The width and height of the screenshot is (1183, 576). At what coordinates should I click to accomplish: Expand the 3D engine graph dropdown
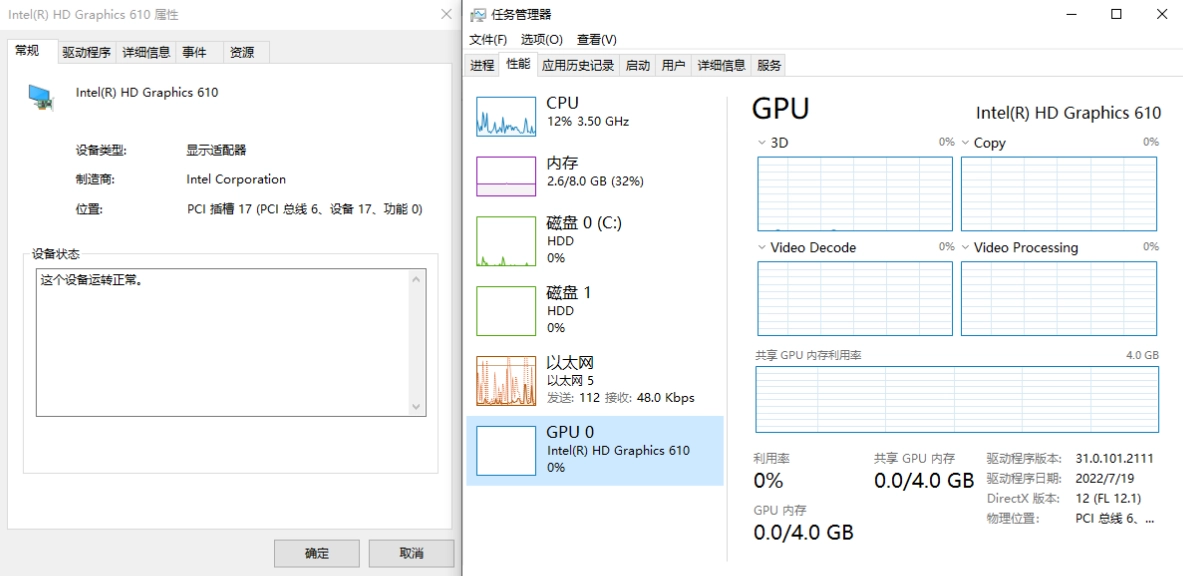click(762, 143)
